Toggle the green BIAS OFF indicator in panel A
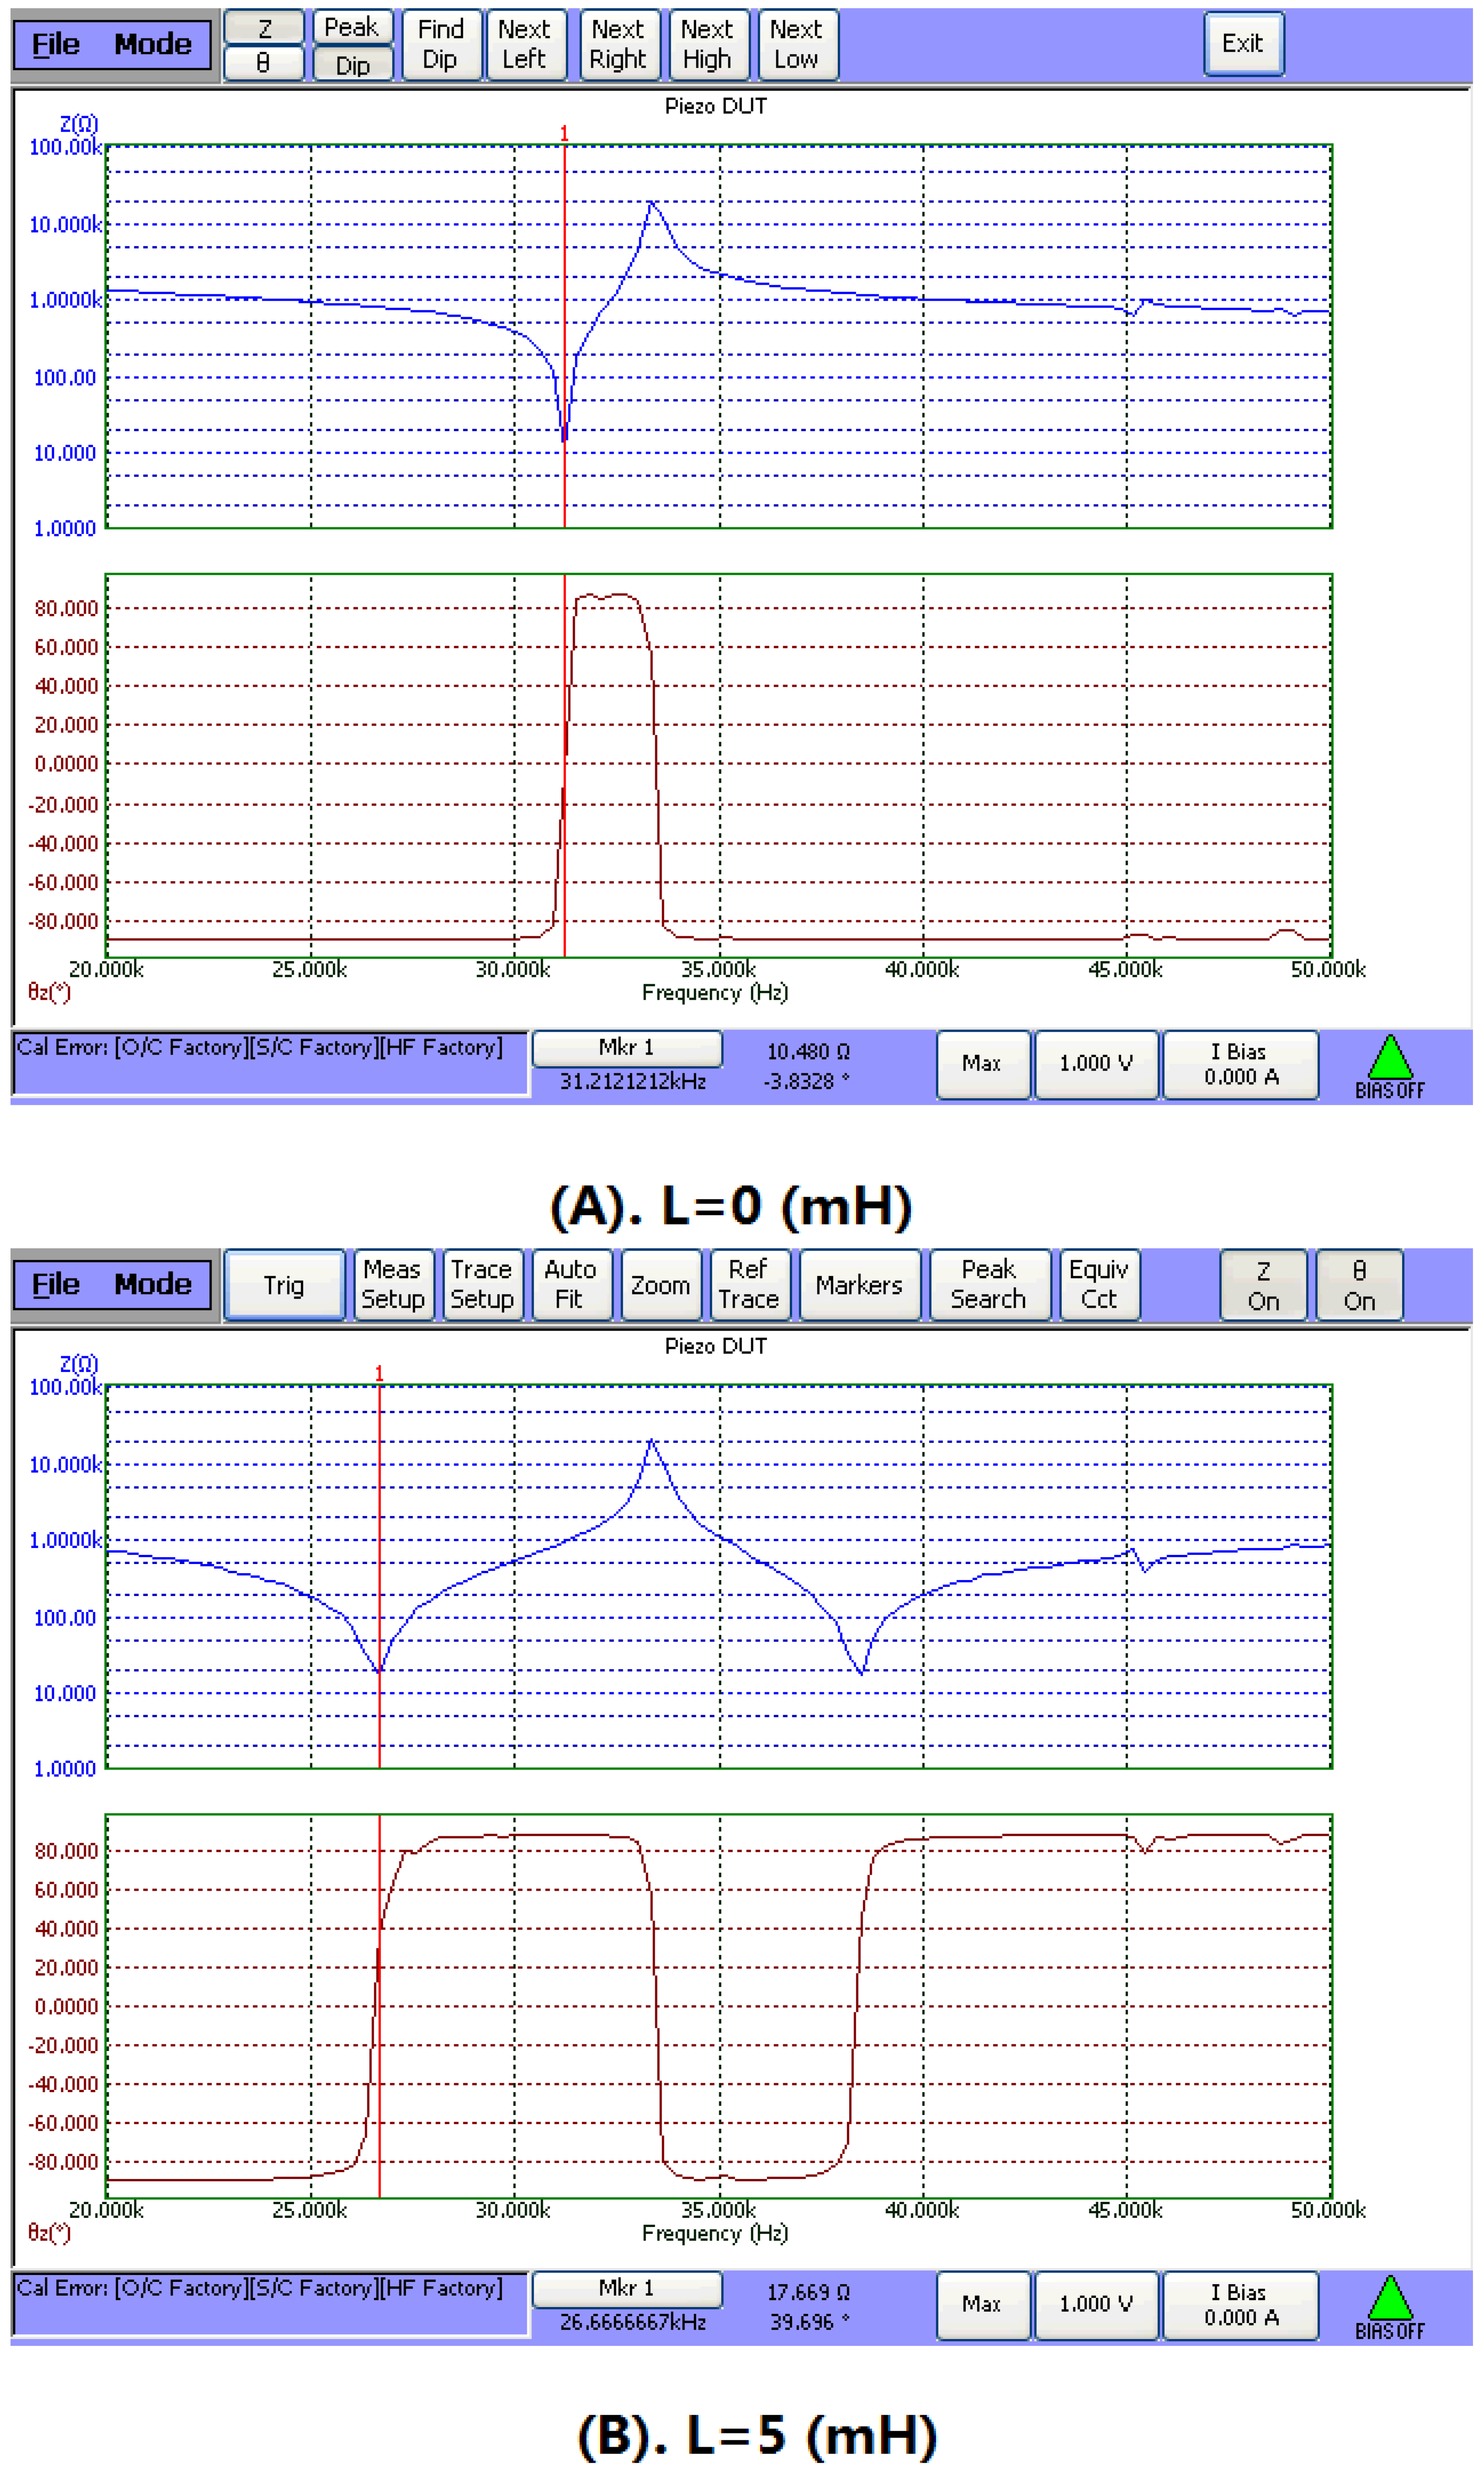 (1390, 1067)
